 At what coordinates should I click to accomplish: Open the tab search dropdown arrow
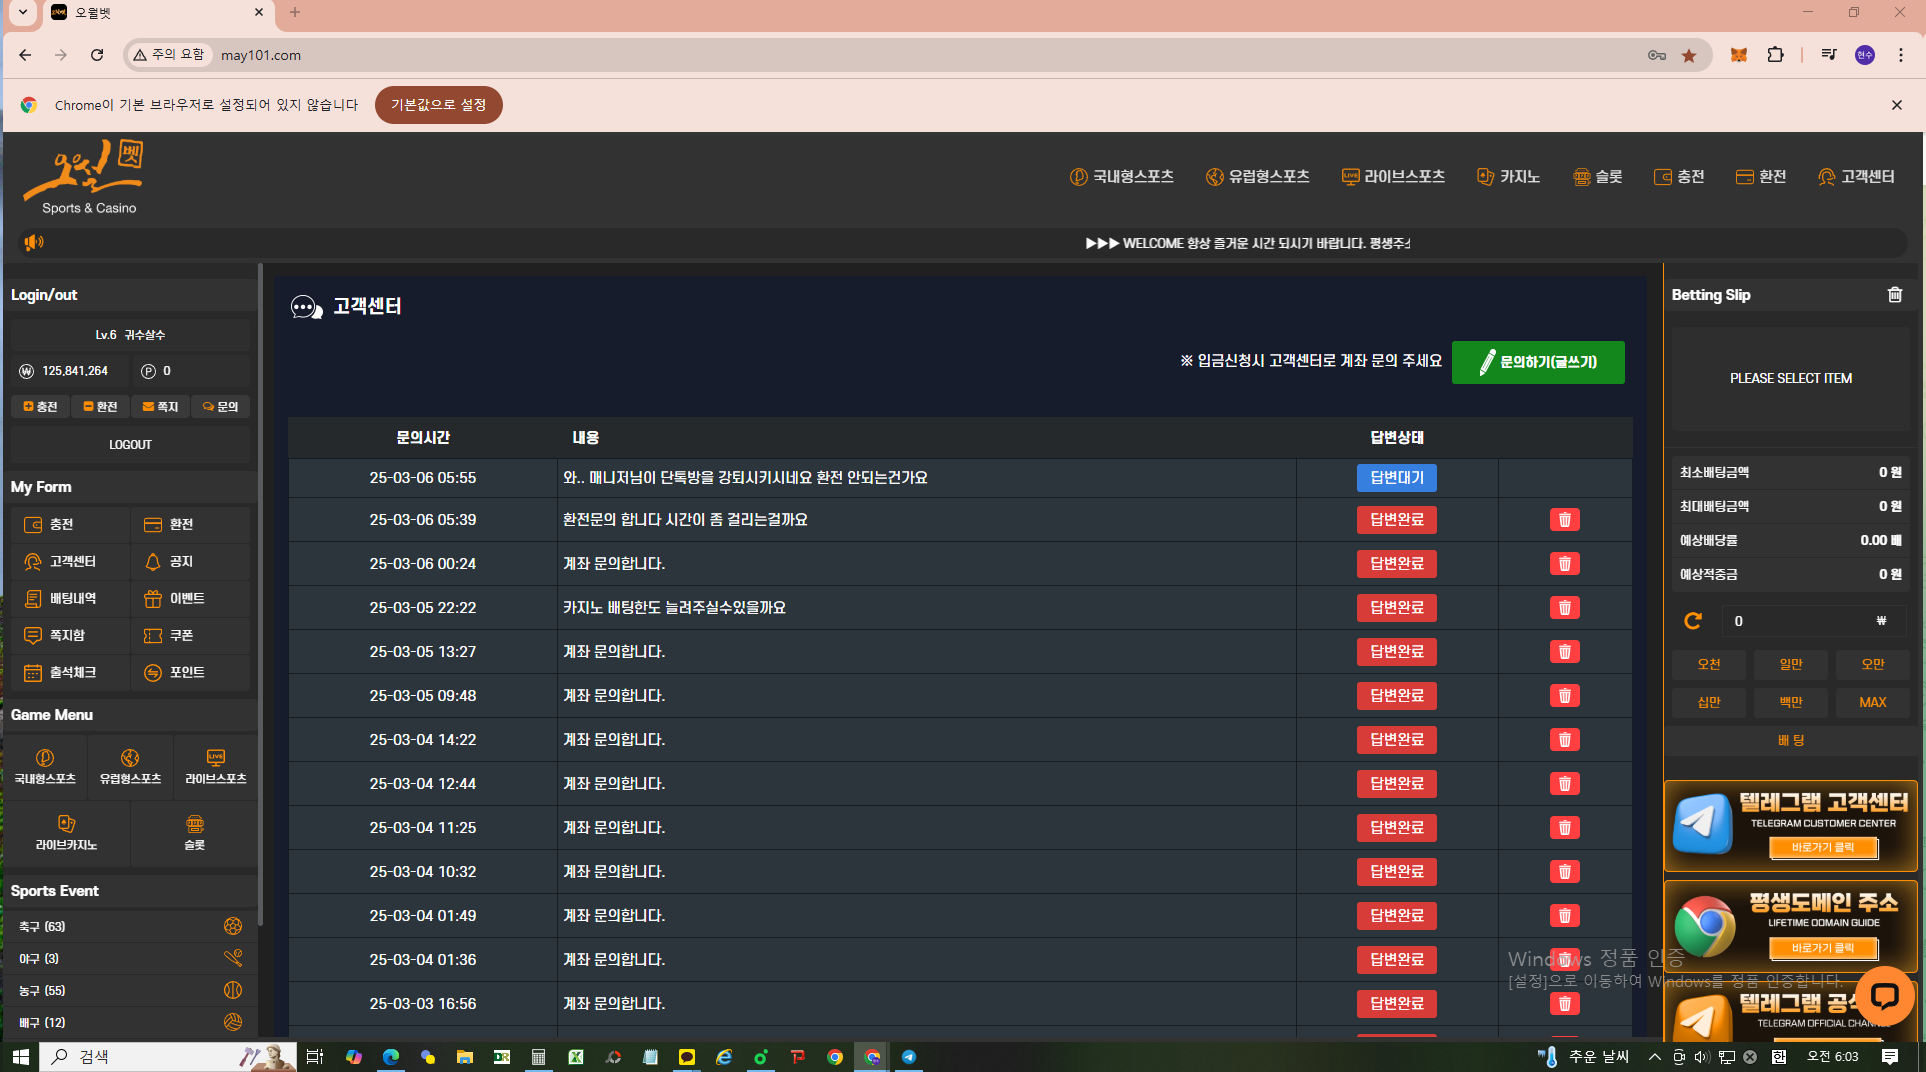[x=22, y=13]
